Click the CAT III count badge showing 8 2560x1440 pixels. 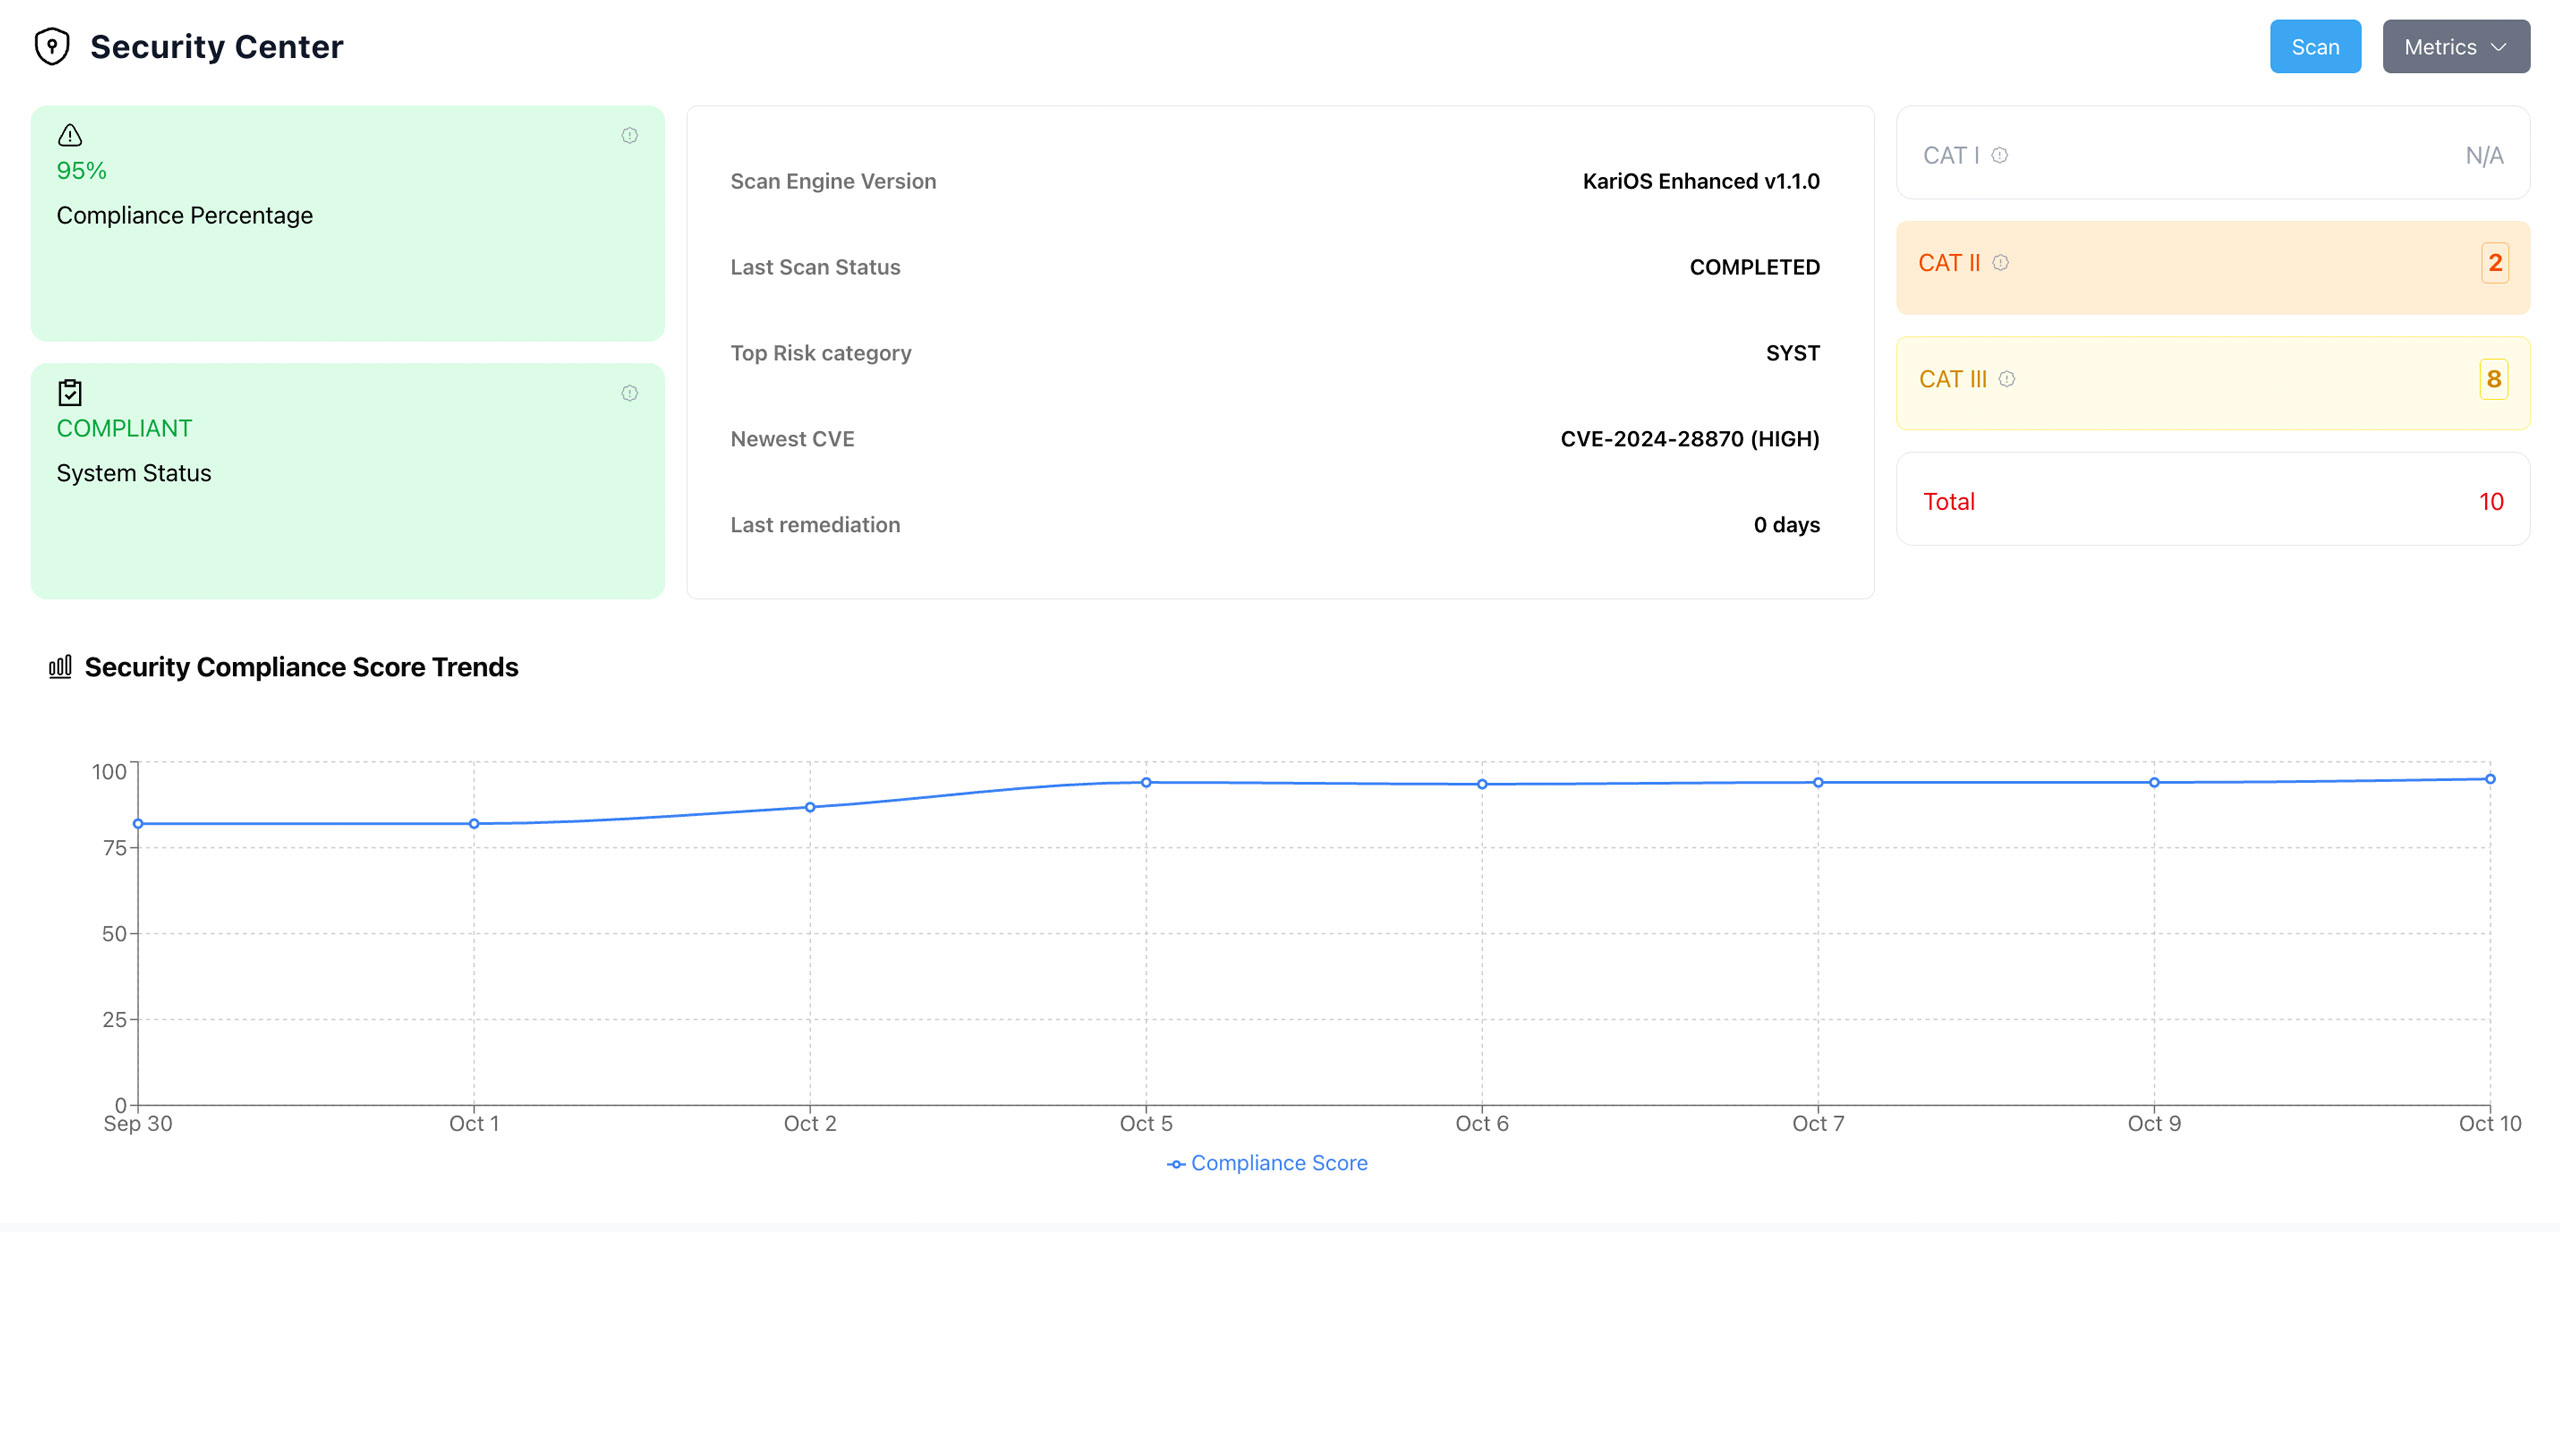click(2493, 379)
